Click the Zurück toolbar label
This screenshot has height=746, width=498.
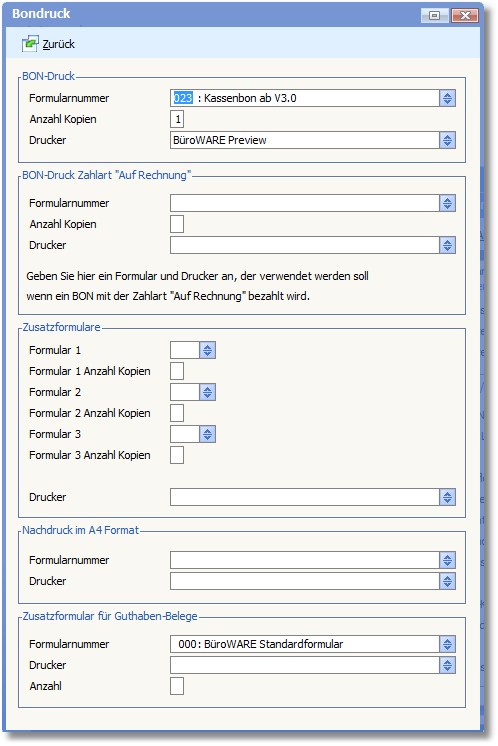(59, 44)
